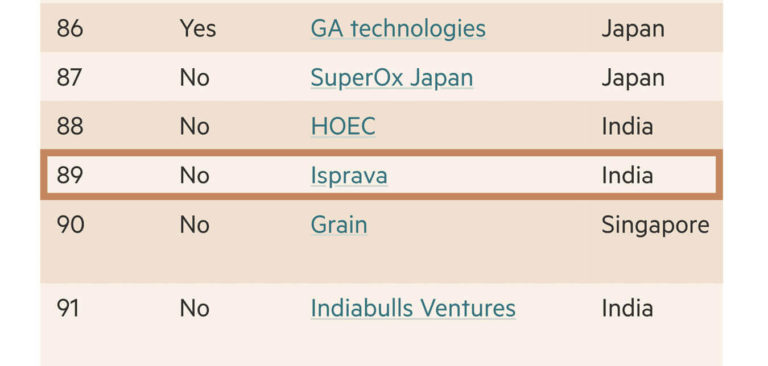Click the Singapore country cell
The height and width of the screenshot is (366, 768).
coord(655,225)
